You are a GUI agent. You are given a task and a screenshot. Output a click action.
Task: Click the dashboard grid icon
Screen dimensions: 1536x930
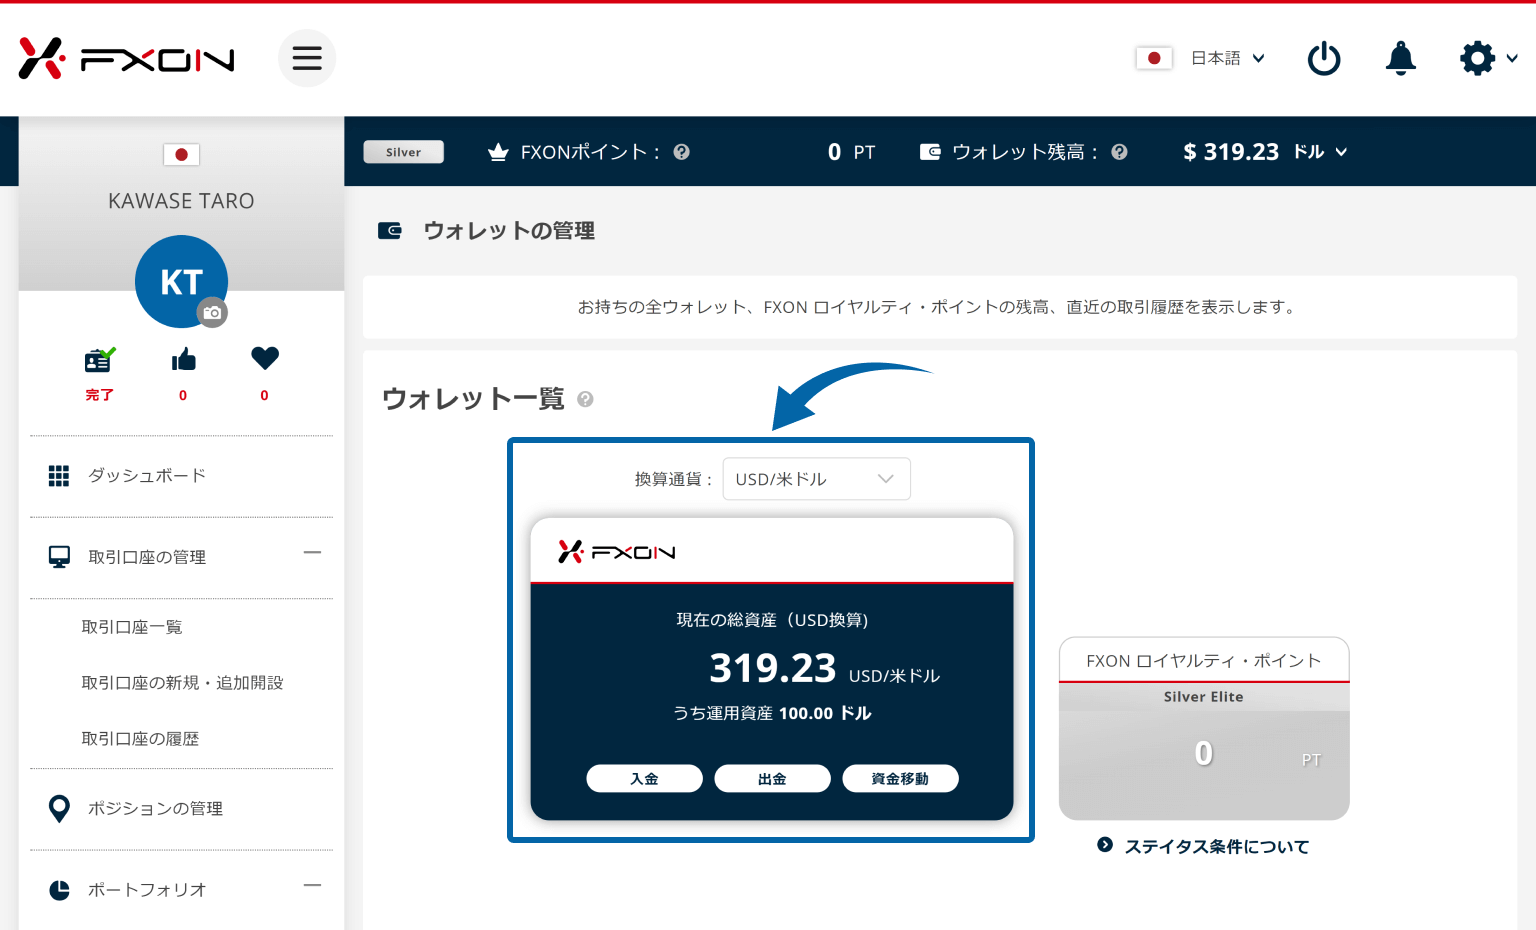click(x=59, y=476)
